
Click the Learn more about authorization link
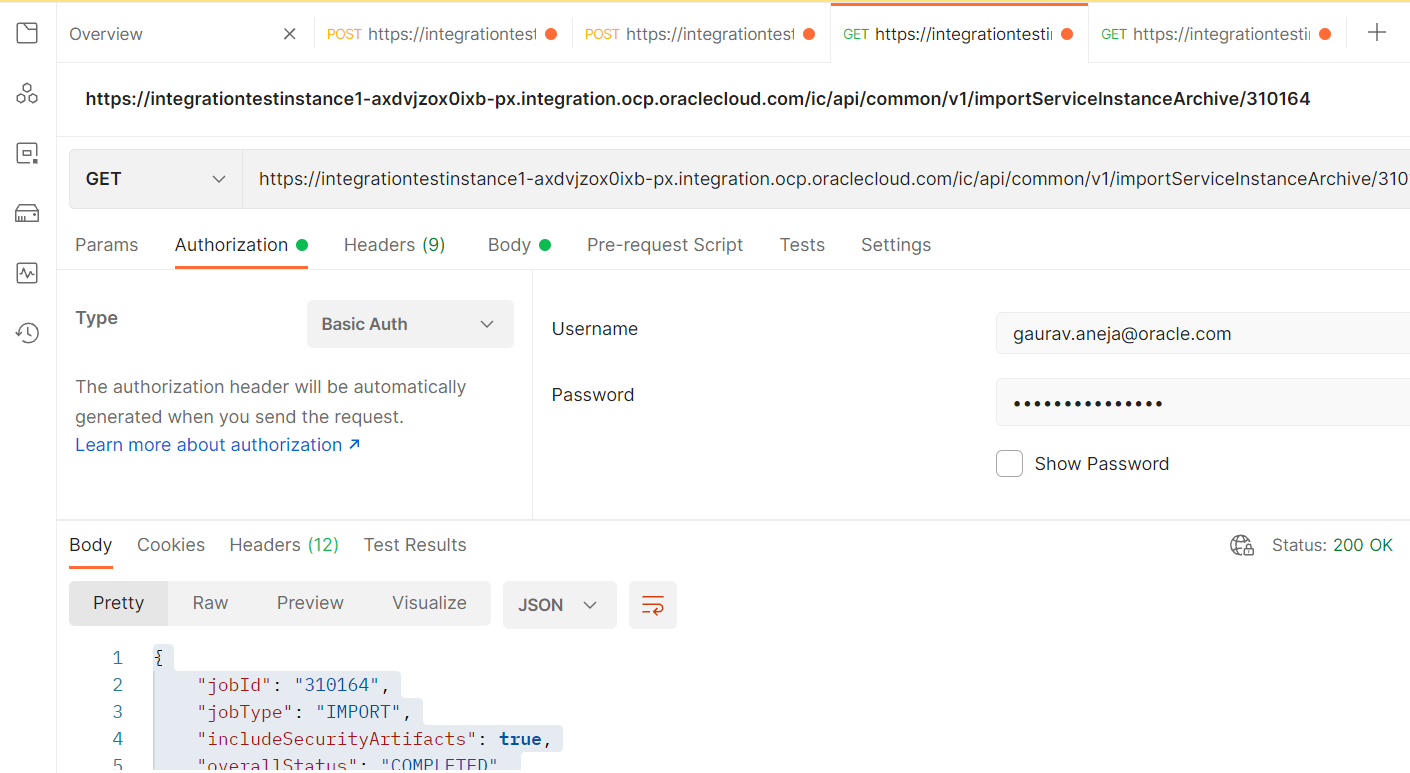(209, 444)
